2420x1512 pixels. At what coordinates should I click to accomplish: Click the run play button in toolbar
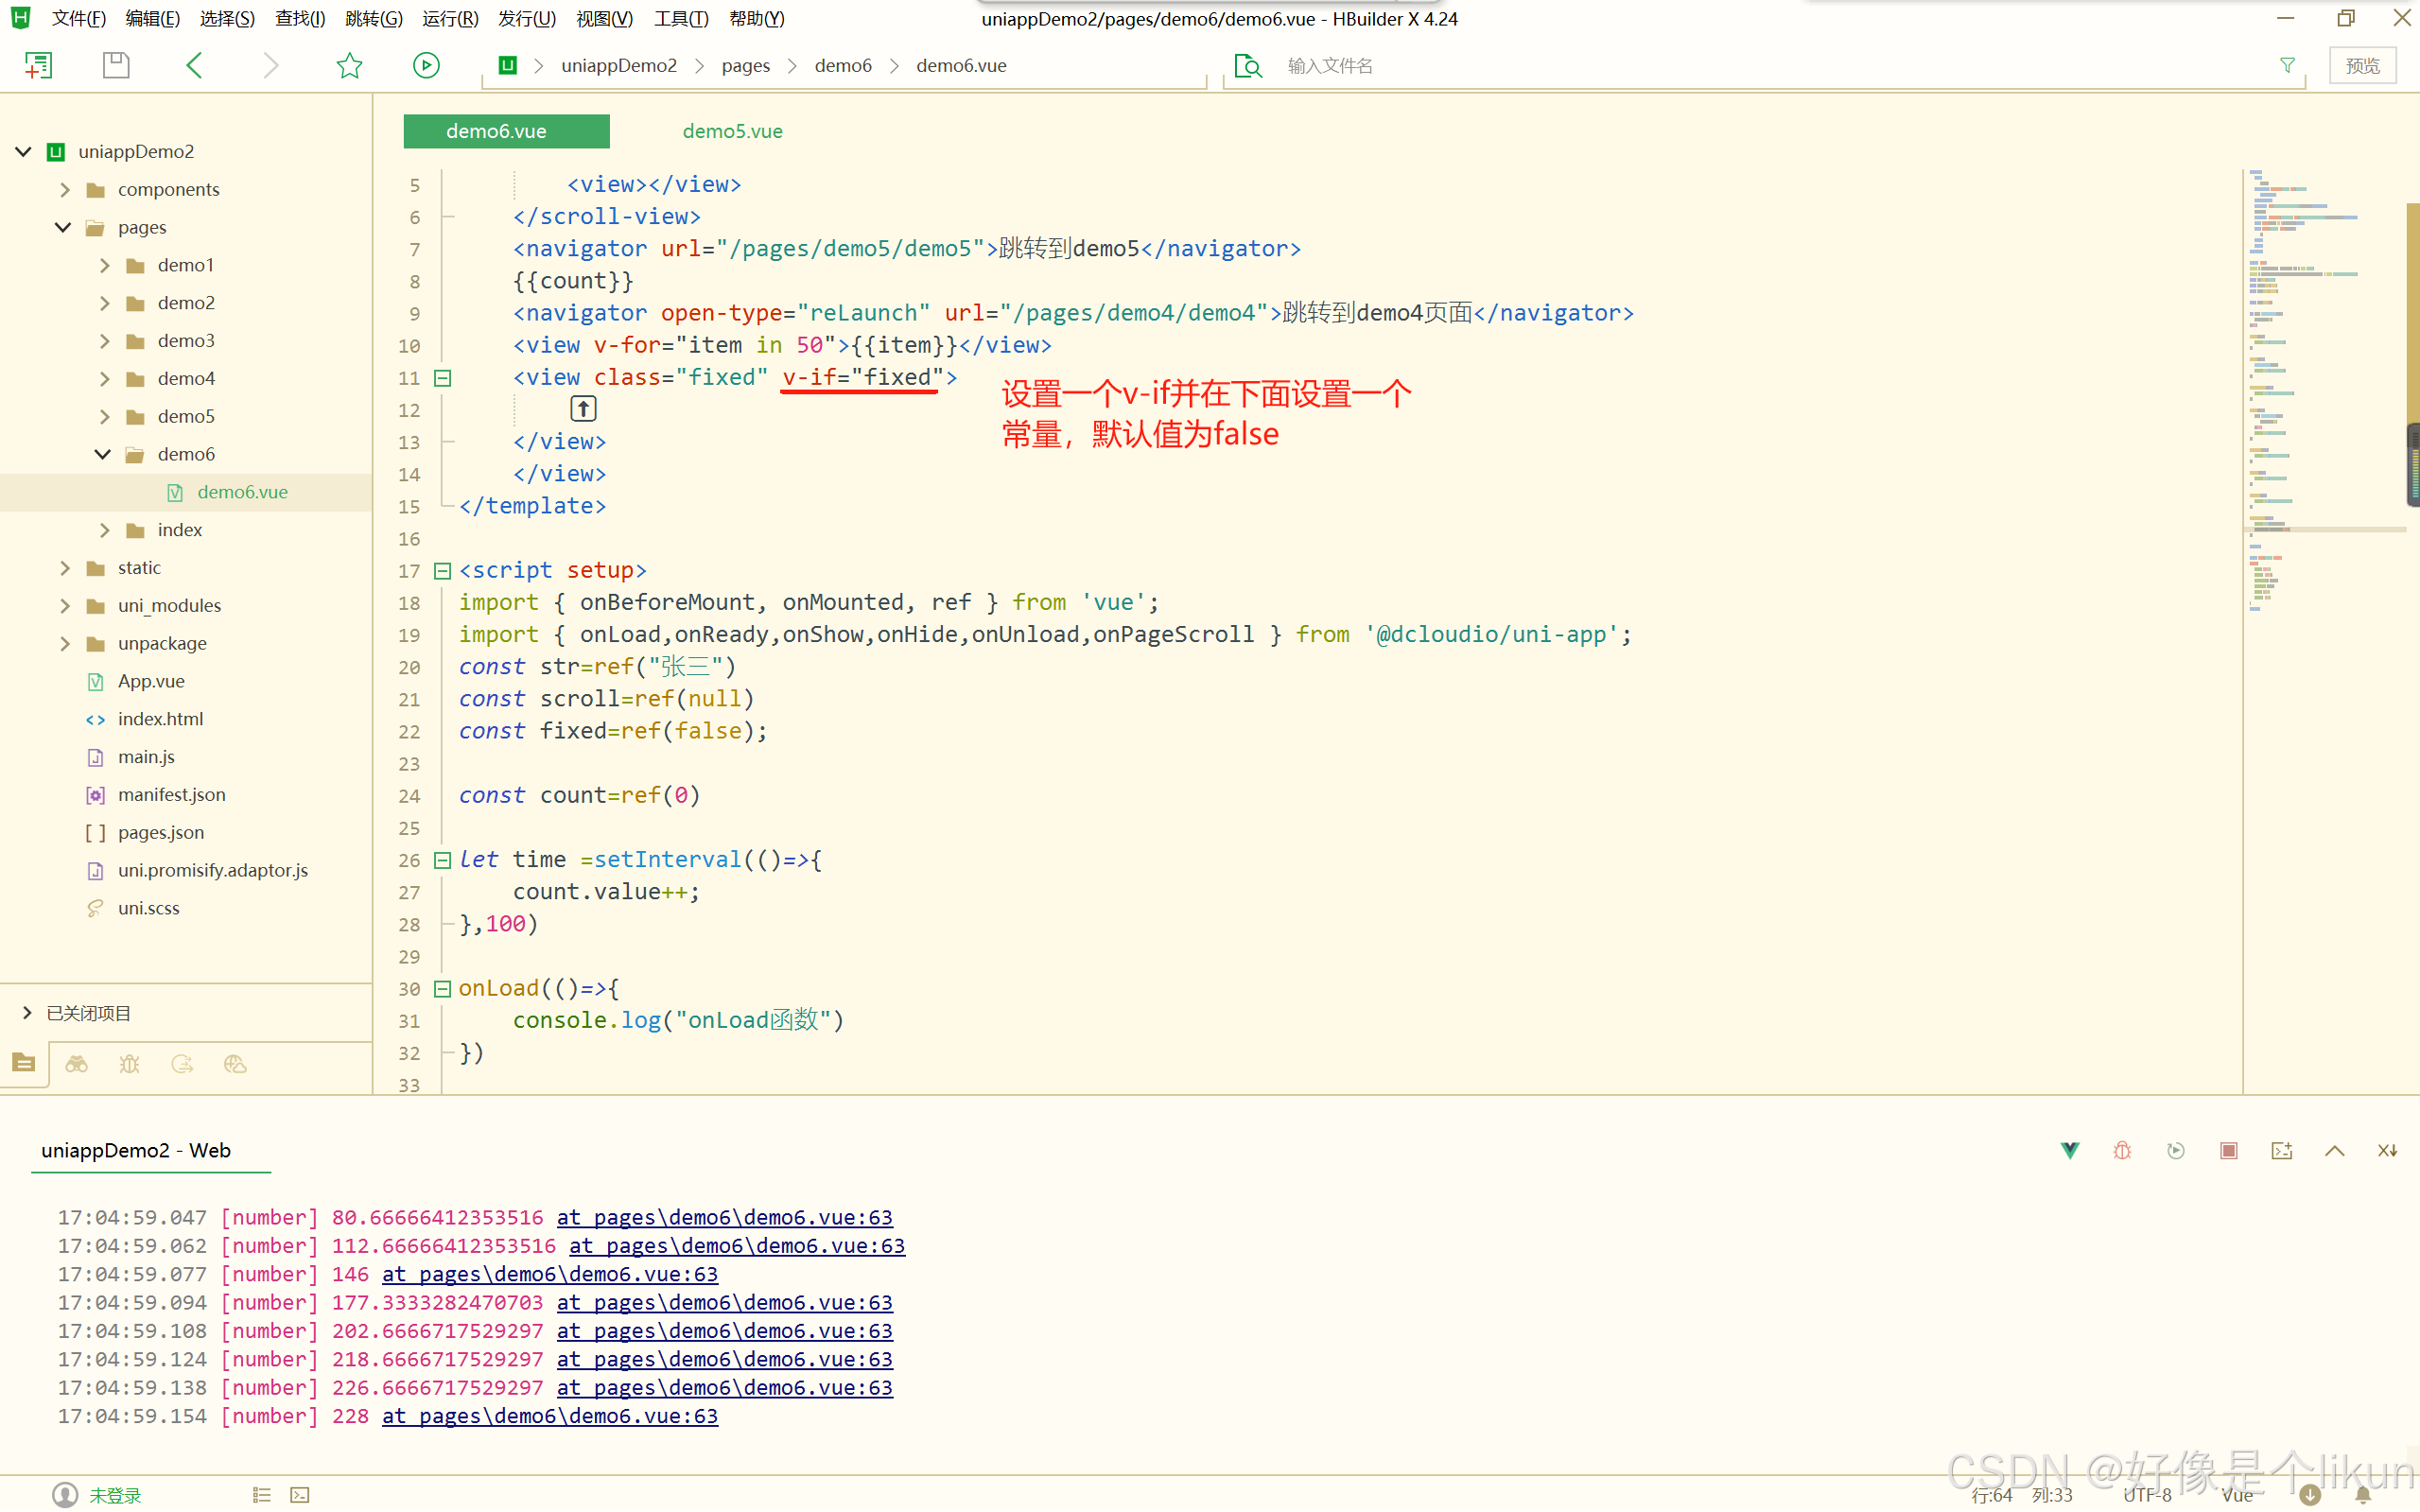(x=426, y=66)
